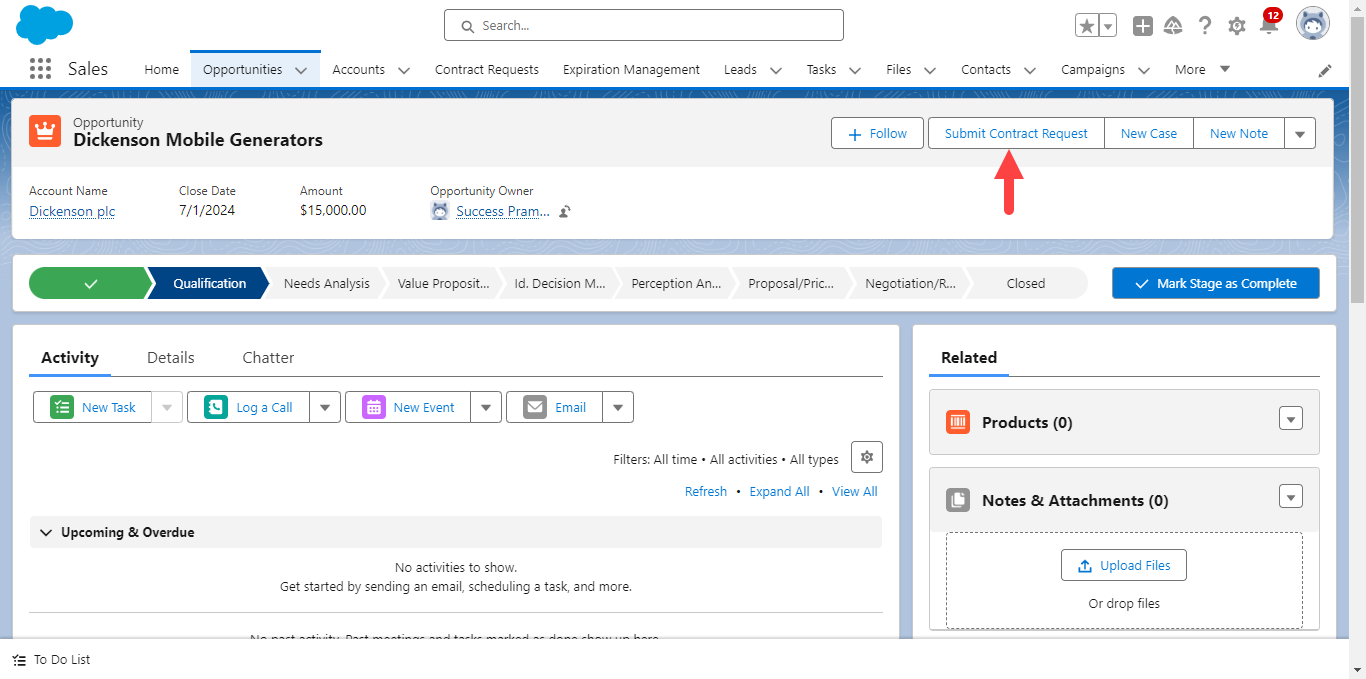Open Global Actions plus icon
Screen dimensions: 1366x679
(x=1143, y=26)
